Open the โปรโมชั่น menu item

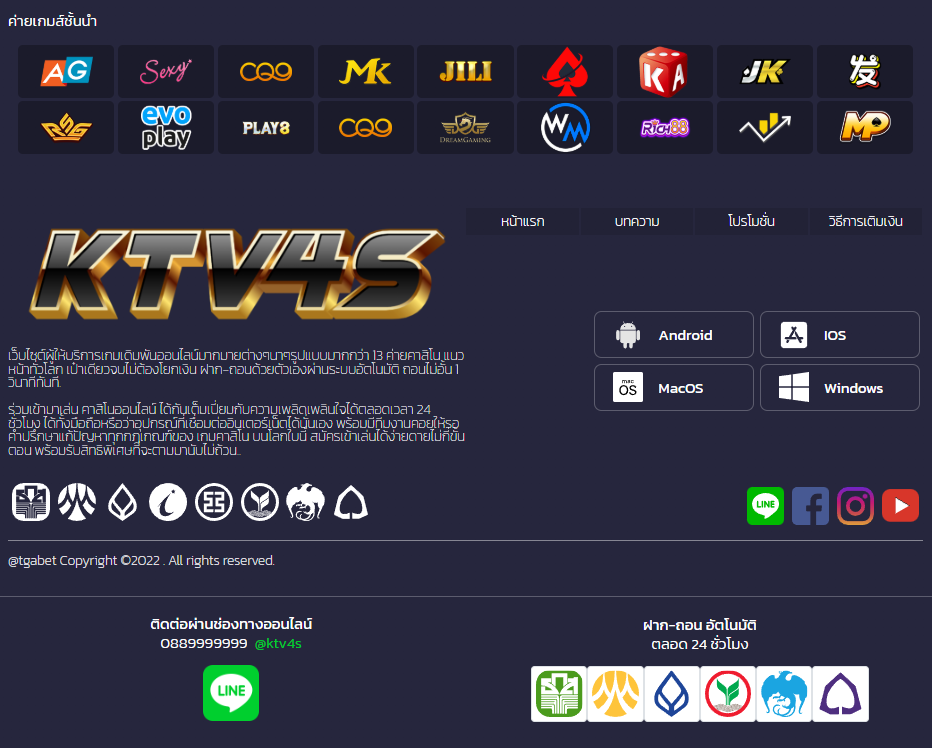click(751, 221)
